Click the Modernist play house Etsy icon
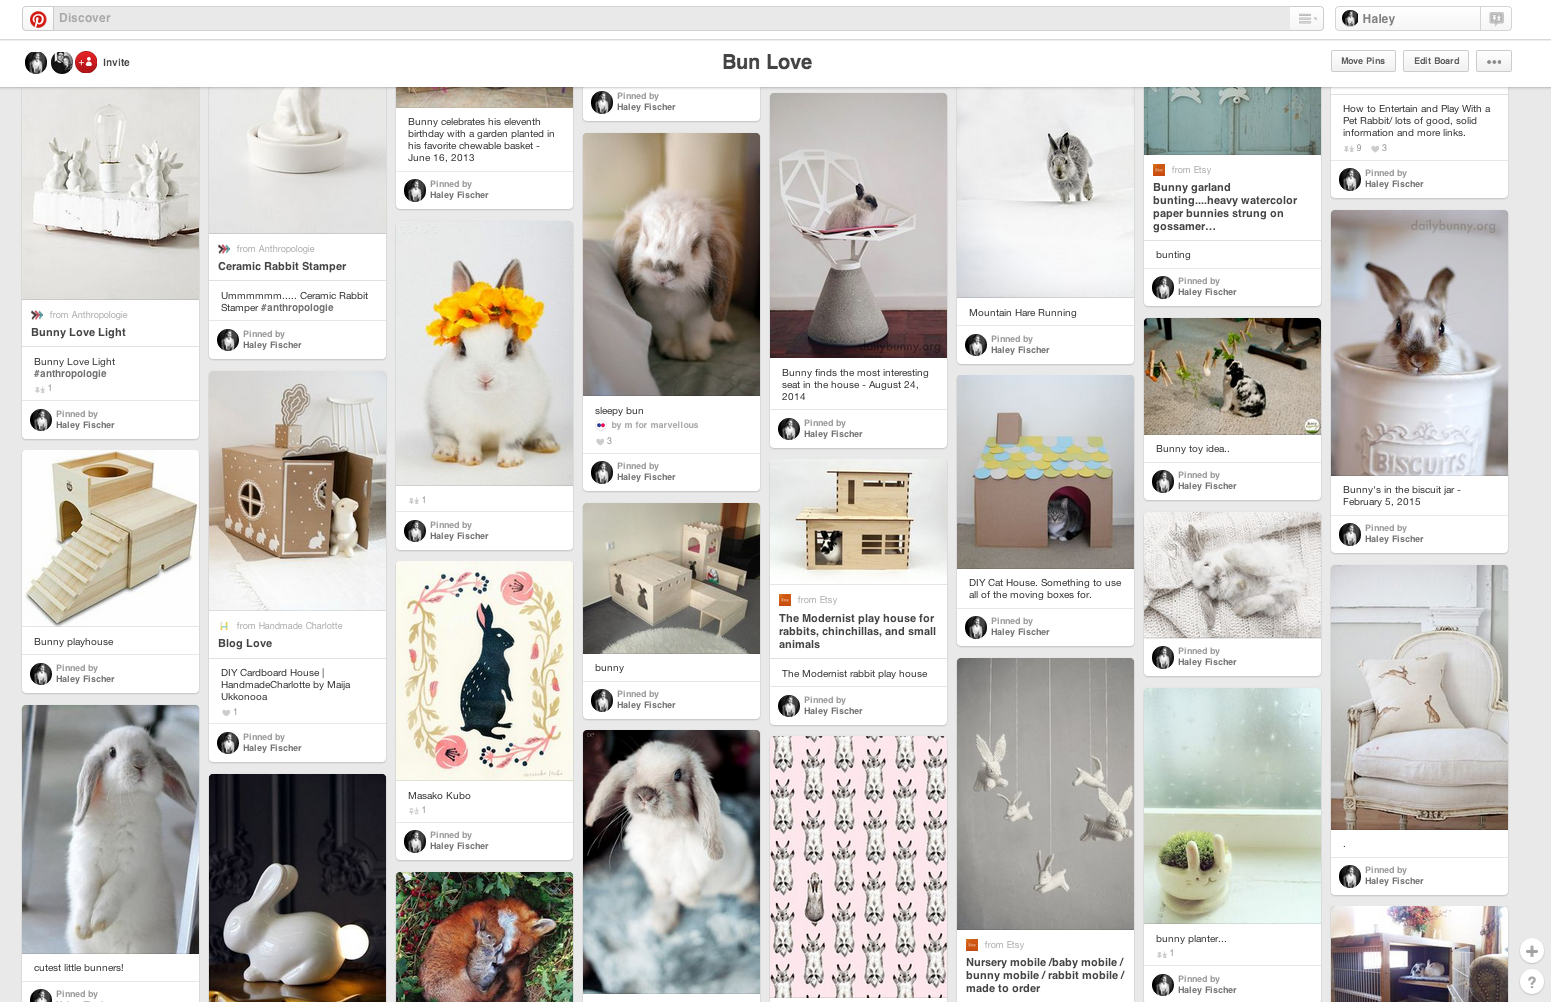The width and height of the screenshot is (1551, 1002). click(x=785, y=600)
